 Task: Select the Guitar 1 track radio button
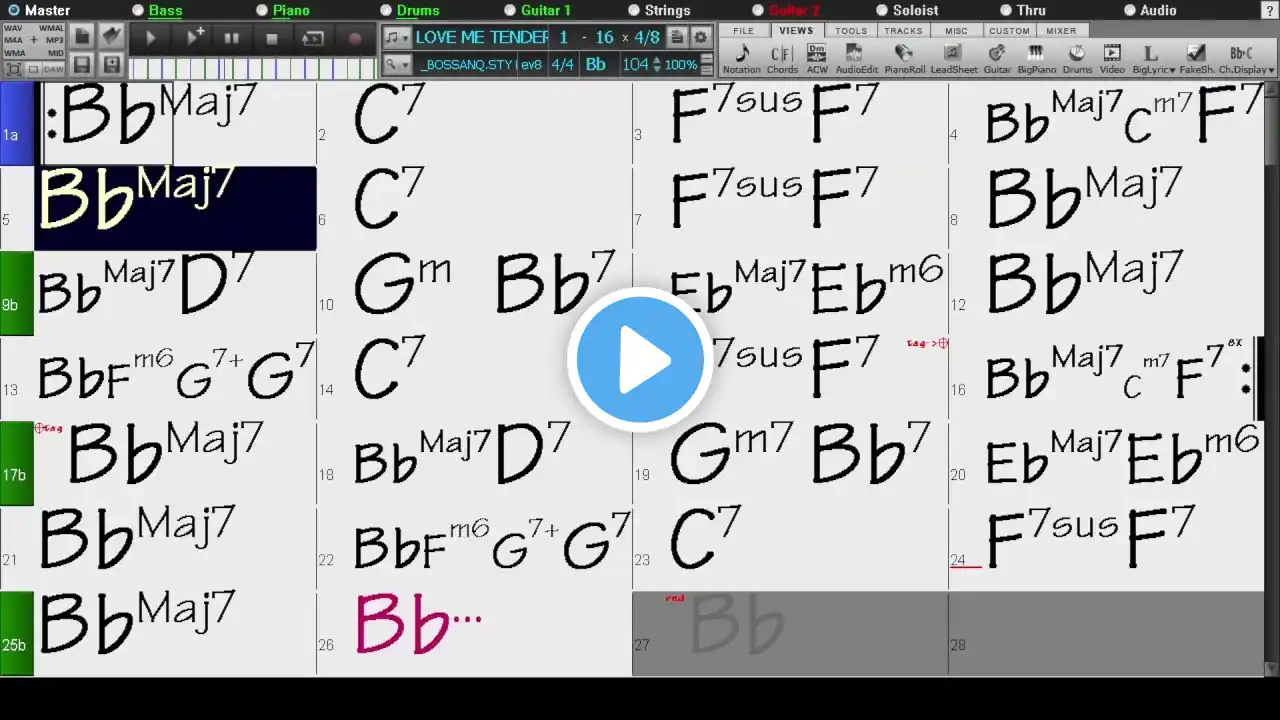tap(510, 10)
